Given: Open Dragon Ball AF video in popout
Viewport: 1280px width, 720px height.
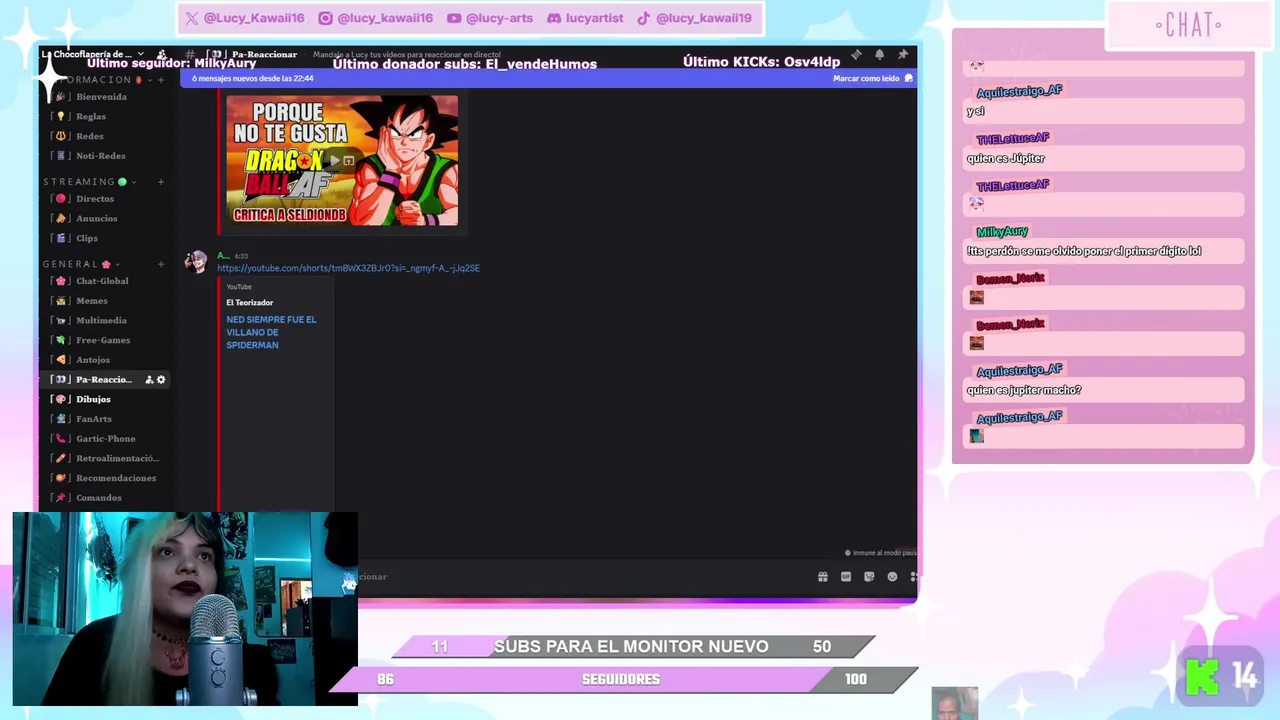Looking at the screenshot, I should click(x=349, y=160).
